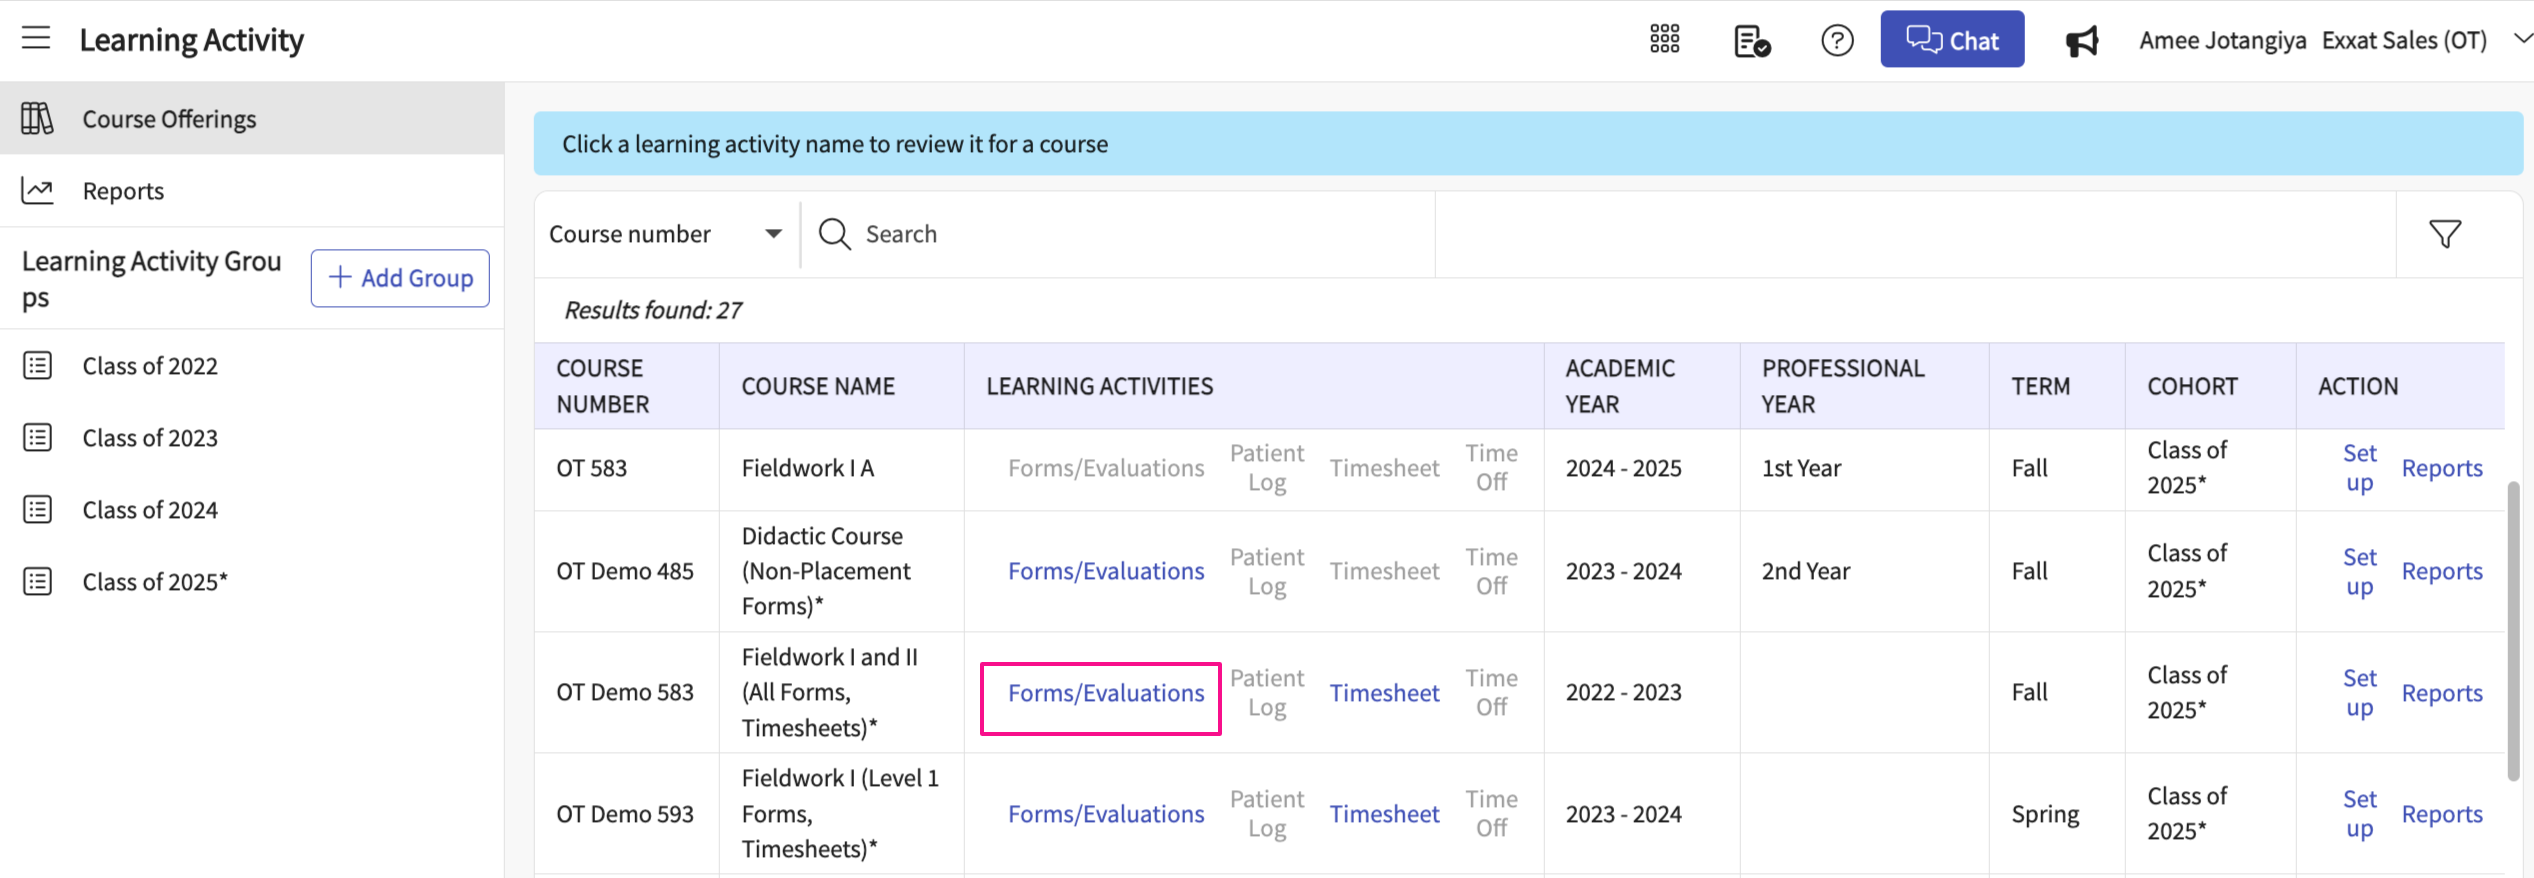Click the vertical table scrollbar
Screen dimensions: 2534x878
[x=2513, y=630]
